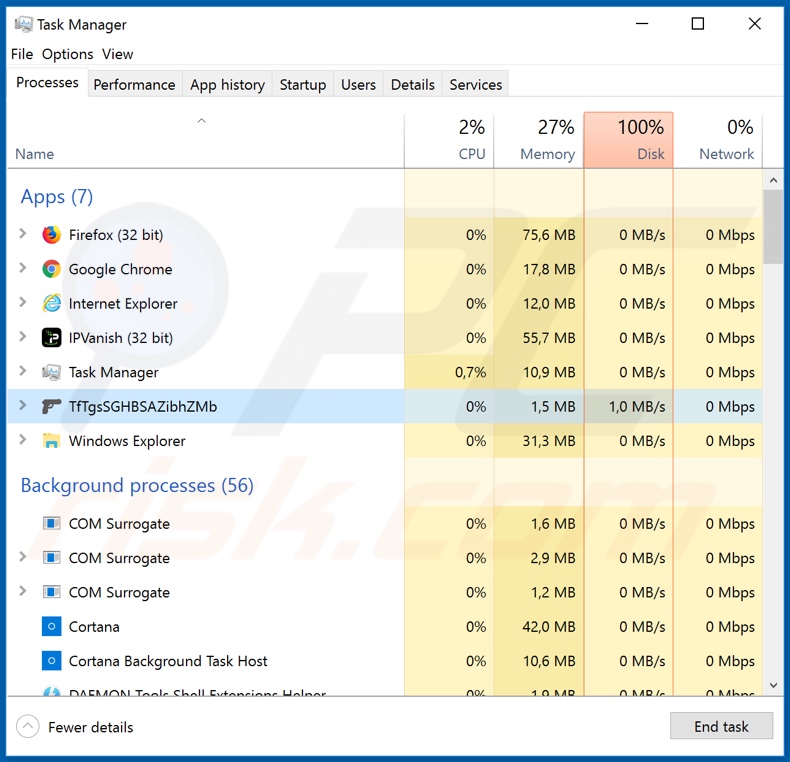Expand the Task Manager process row
This screenshot has height=762, width=790.
pyautogui.click(x=23, y=371)
